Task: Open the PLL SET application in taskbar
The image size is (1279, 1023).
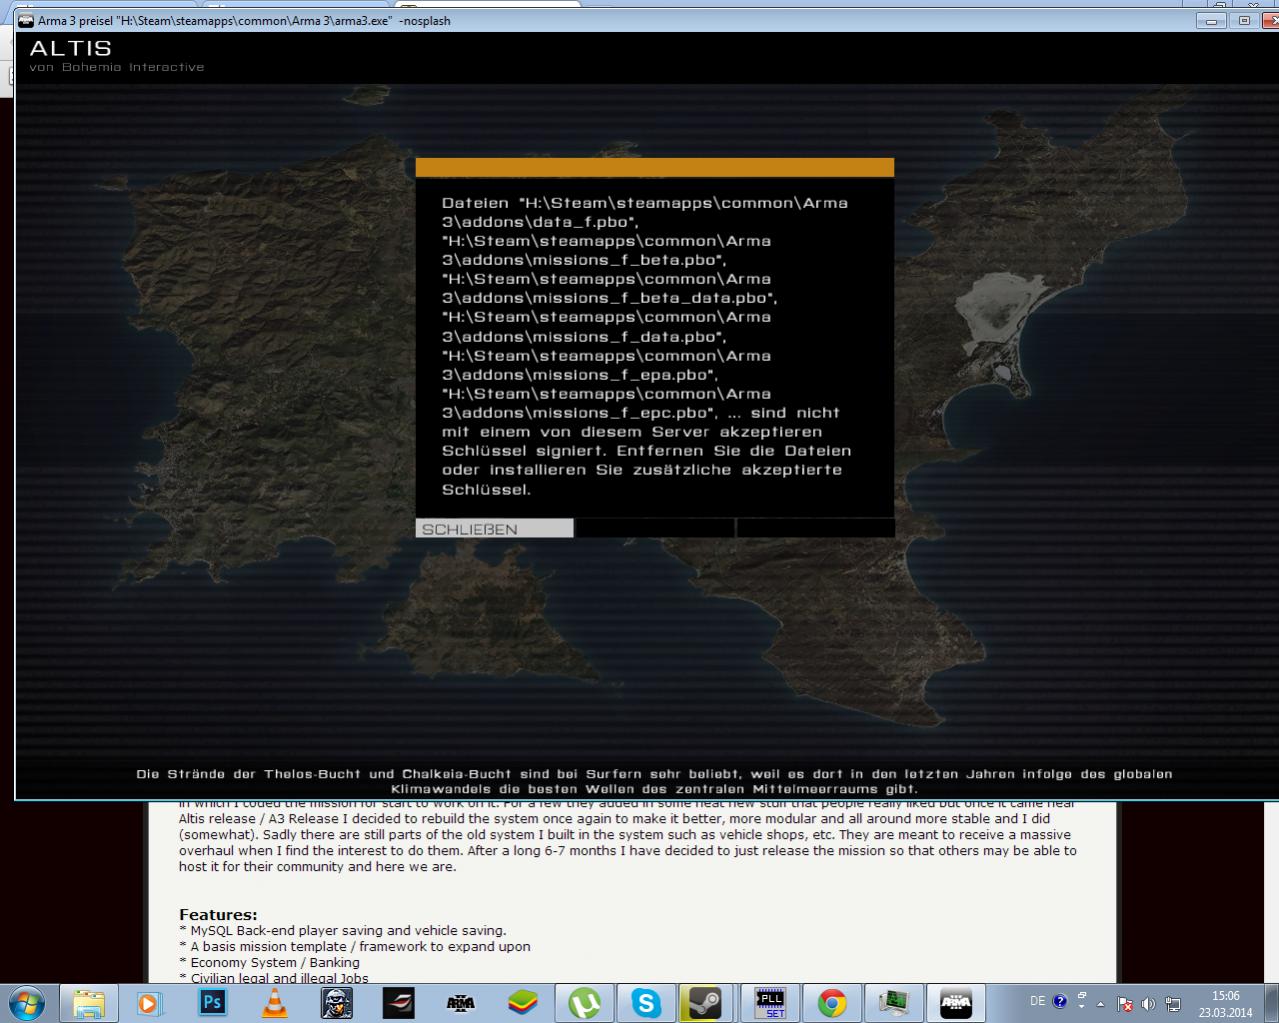Action: point(770,1002)
